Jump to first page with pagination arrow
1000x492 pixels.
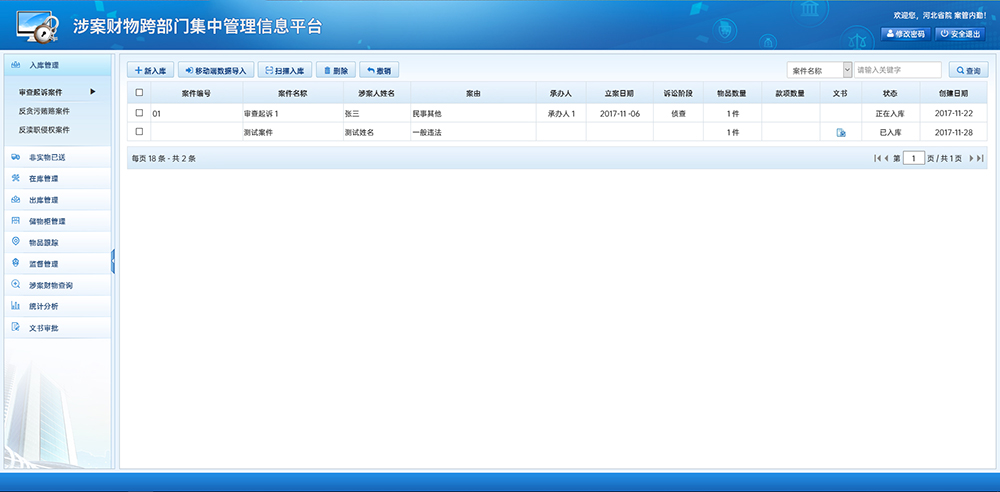tap(878, 158)
